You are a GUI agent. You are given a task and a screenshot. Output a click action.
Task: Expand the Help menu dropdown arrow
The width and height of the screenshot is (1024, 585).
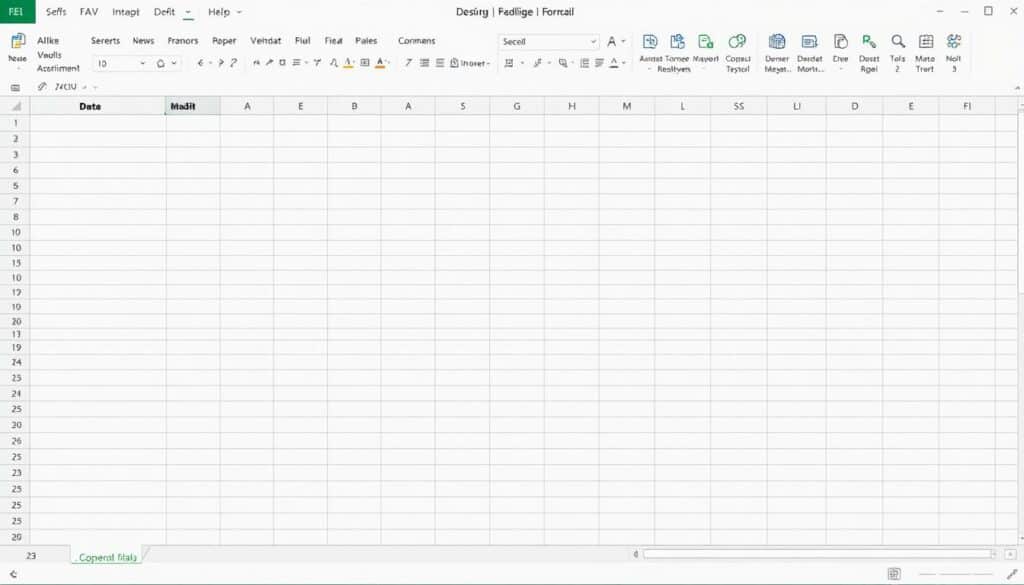(239, 12)
